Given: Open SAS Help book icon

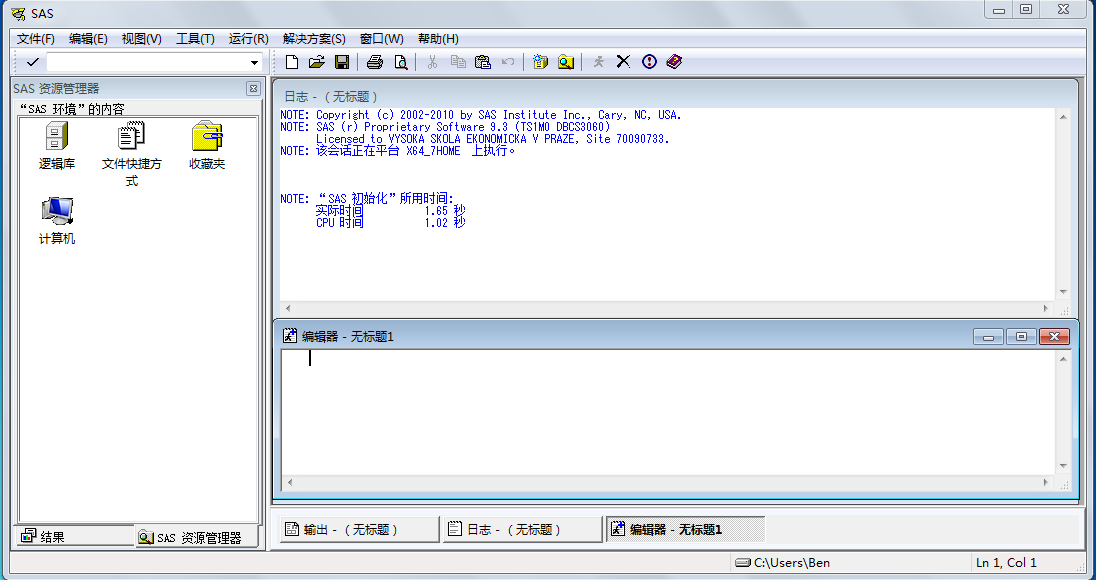Looking at the screenshot, I should coord(674,62).
